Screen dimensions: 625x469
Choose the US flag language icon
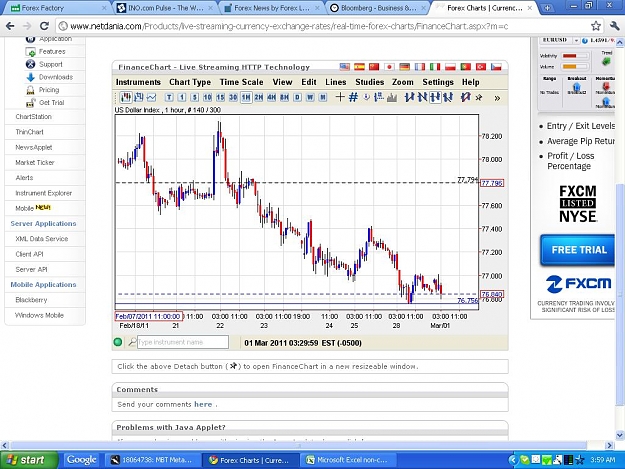(x=344, y=67)
